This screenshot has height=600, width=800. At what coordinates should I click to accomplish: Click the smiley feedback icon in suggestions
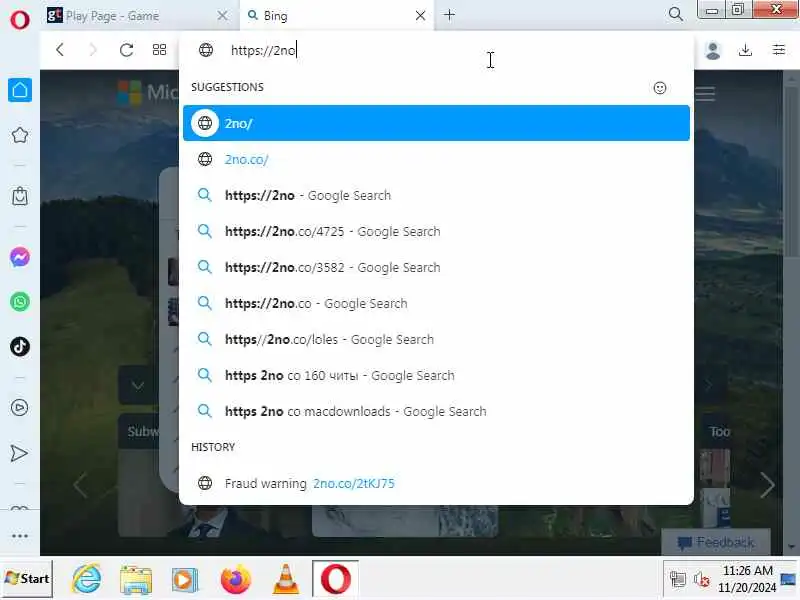tap(660, 88)
